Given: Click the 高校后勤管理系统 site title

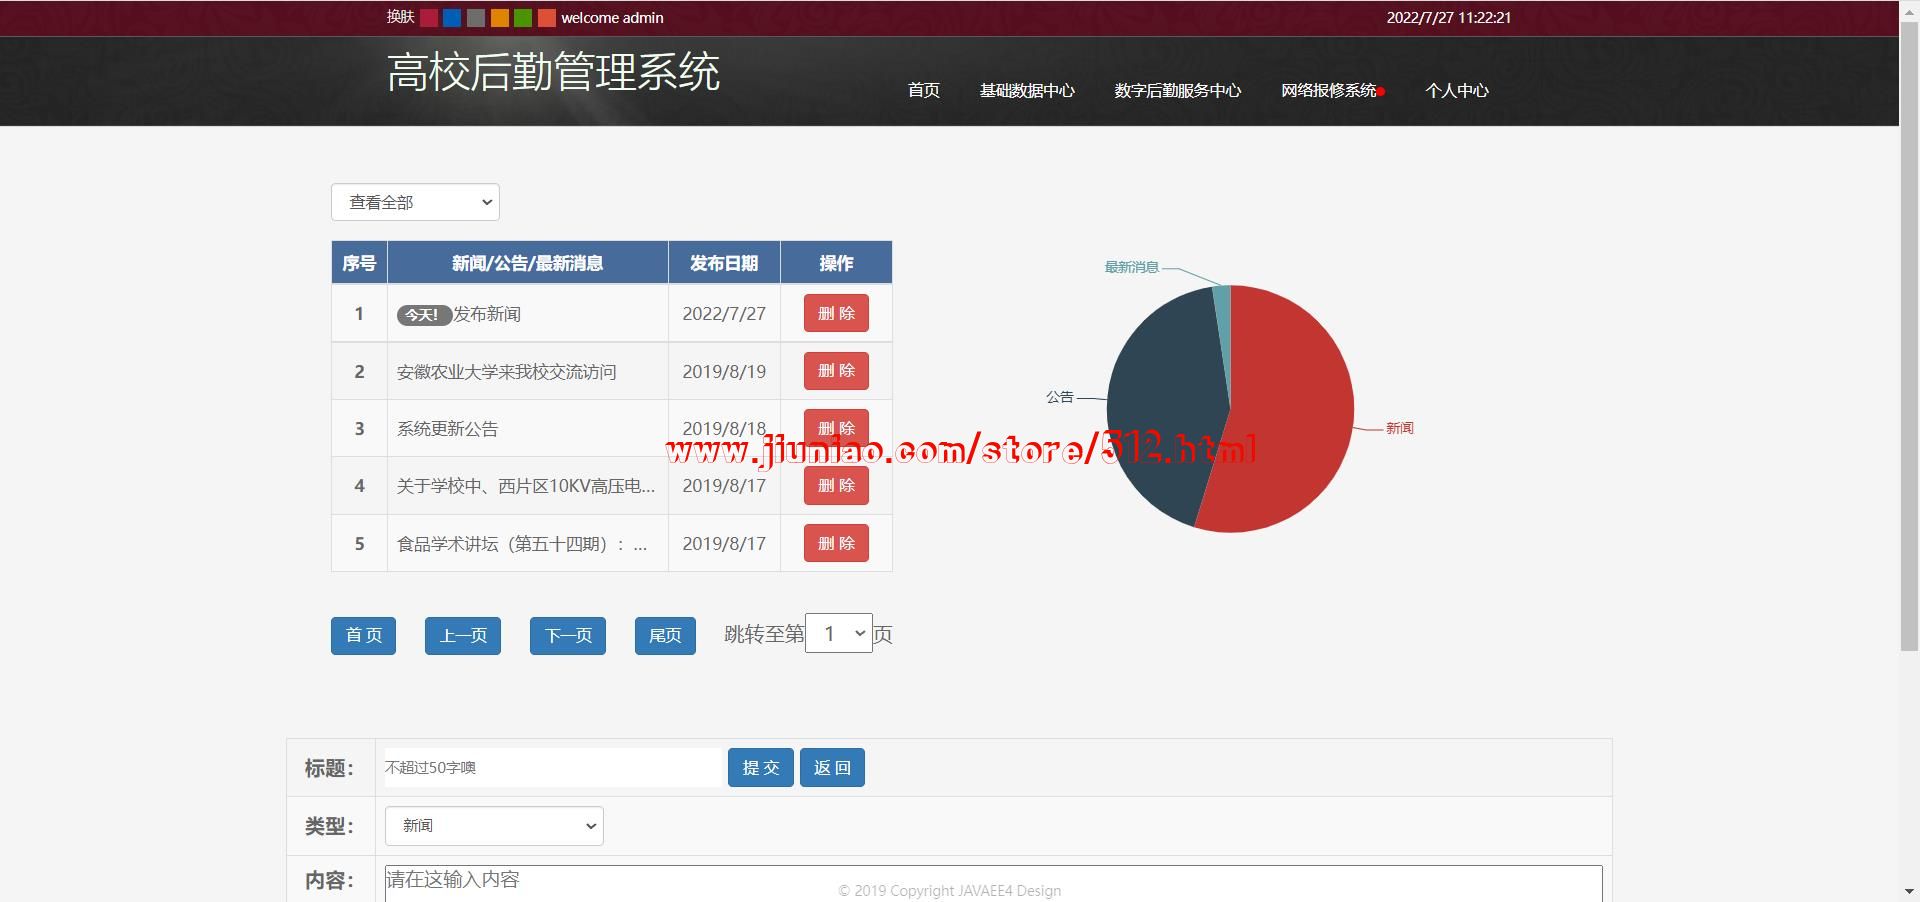Looking at the screenshot, I should (x=553, y=72).
